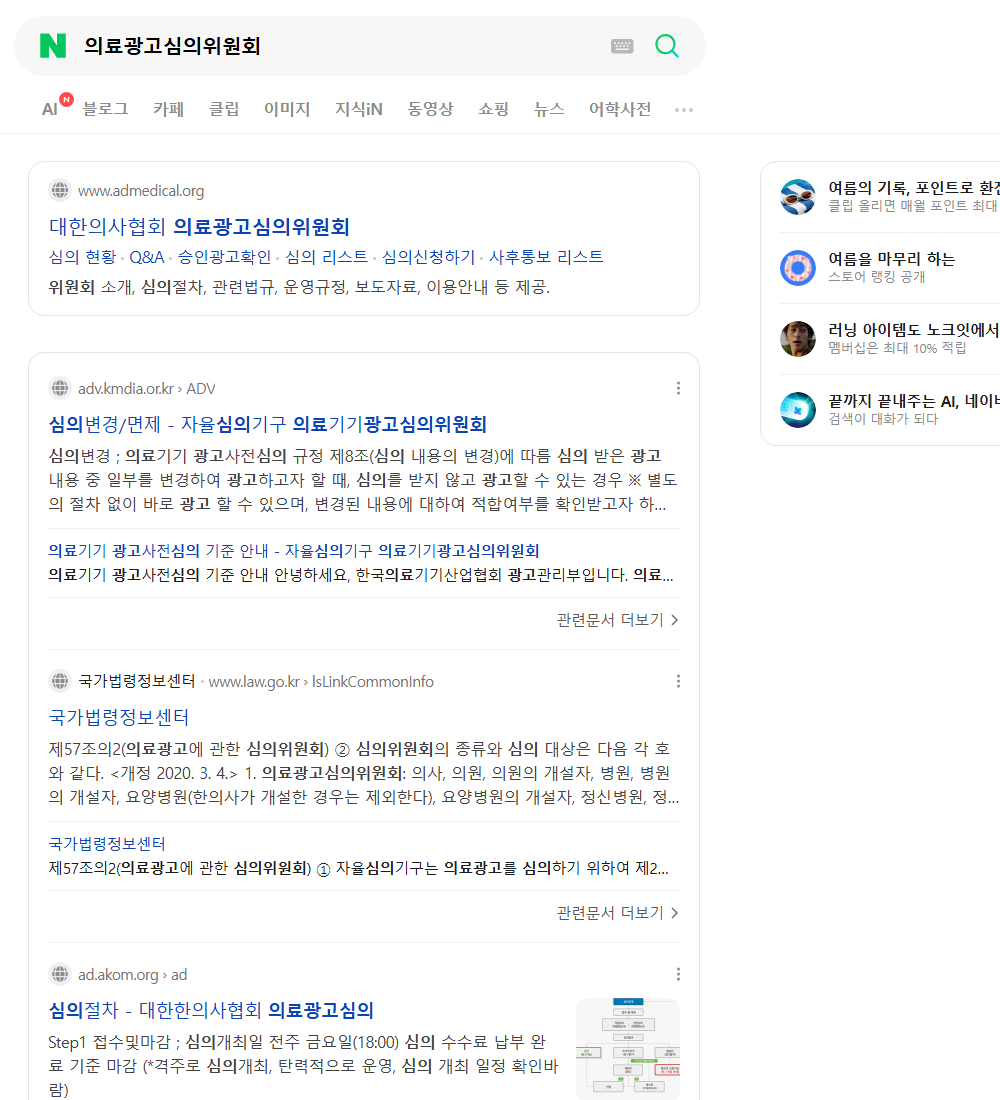Click the flowchart thumbnail of 심의절차 result
The width and height of the screenshot is (1000, 1100).
[627, 1049]
